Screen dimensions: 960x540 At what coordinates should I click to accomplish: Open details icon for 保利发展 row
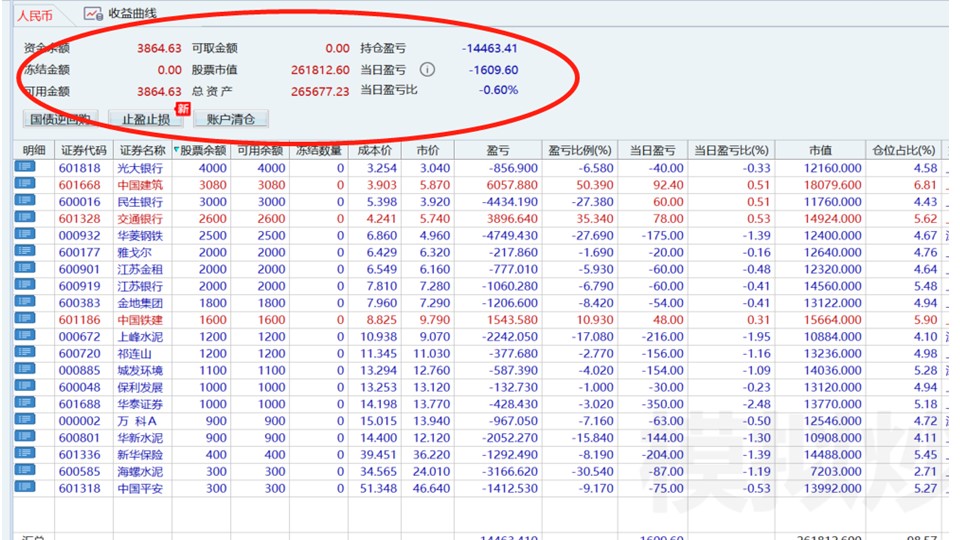pyautogui.click(x=24, y=385)
